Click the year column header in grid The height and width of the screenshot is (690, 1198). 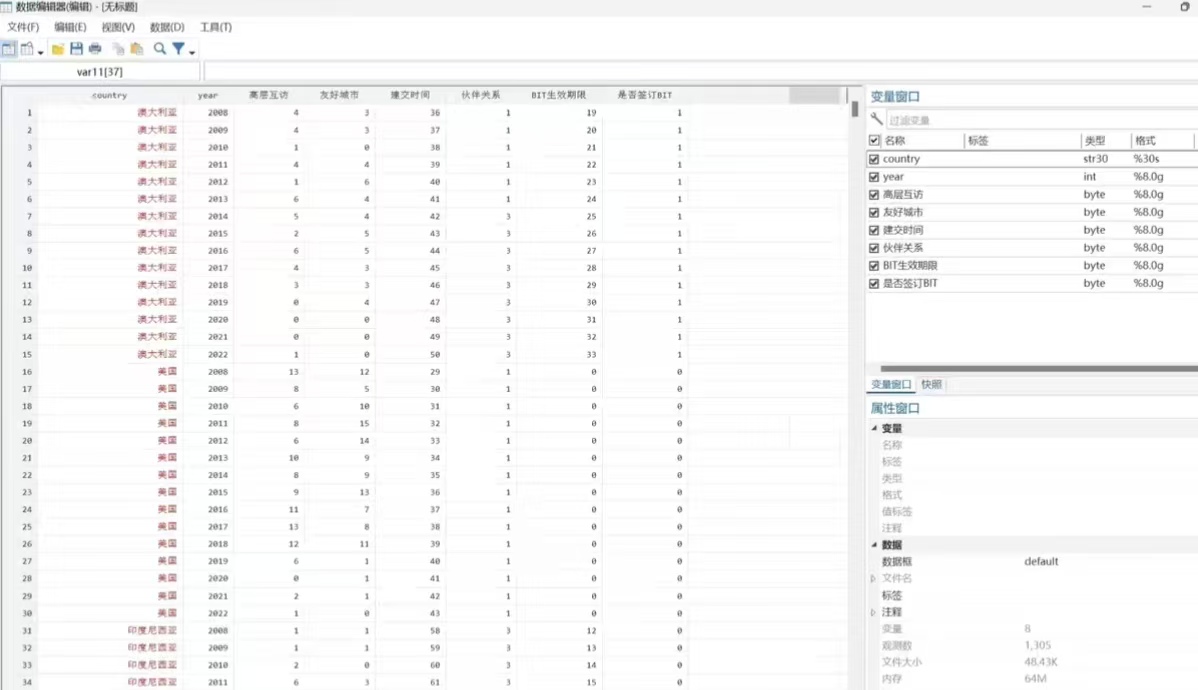tap(208, 96)
